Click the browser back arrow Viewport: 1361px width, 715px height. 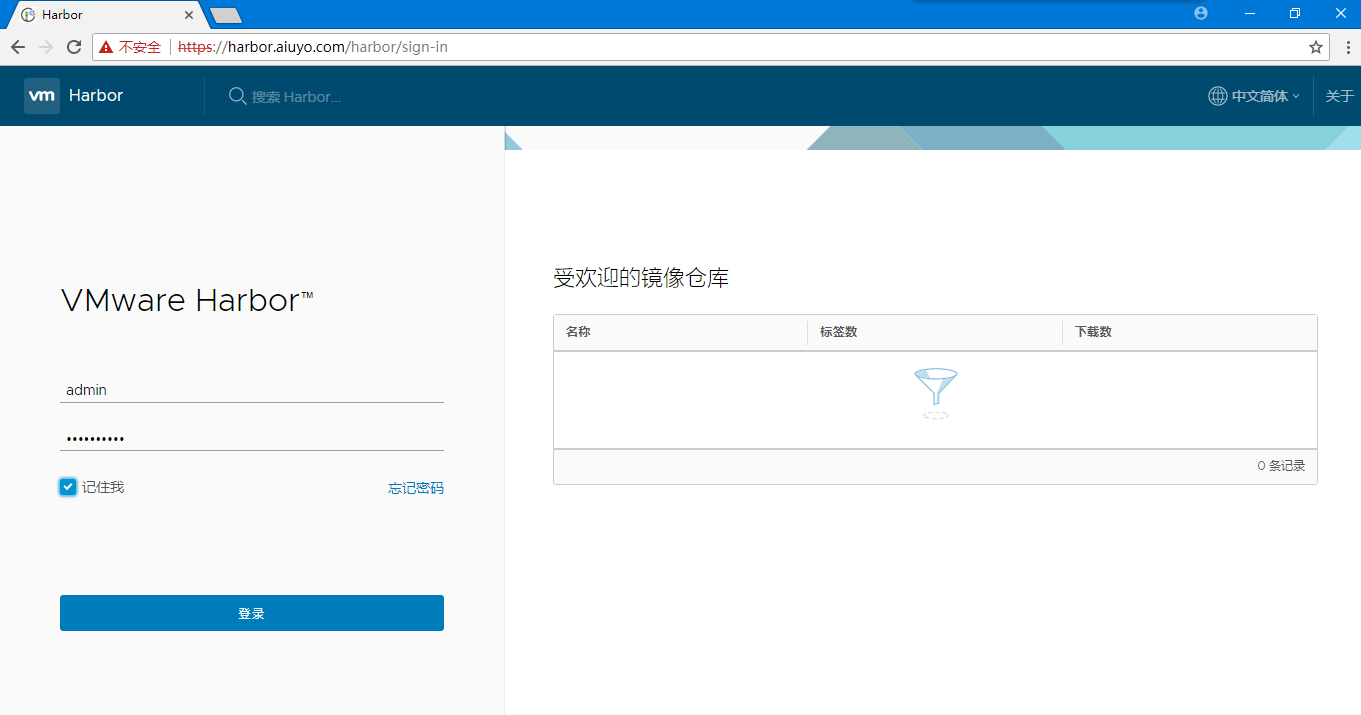18,47
